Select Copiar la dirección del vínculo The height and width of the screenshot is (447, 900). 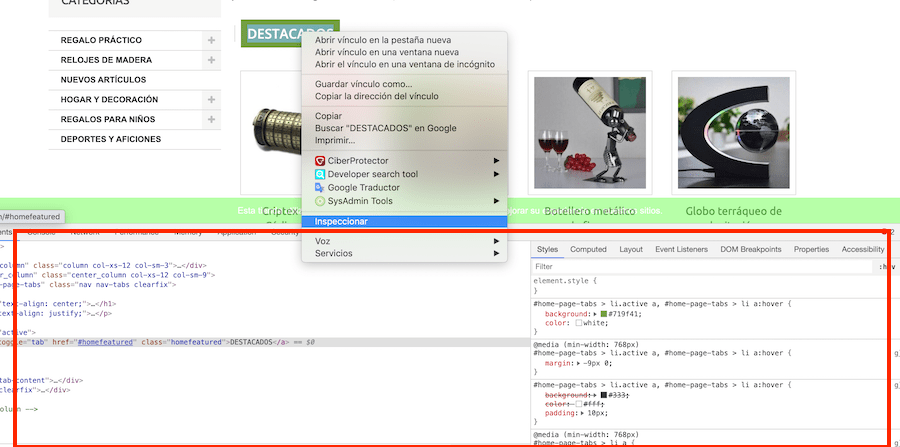pyautogui.click(x=377, y=96)
